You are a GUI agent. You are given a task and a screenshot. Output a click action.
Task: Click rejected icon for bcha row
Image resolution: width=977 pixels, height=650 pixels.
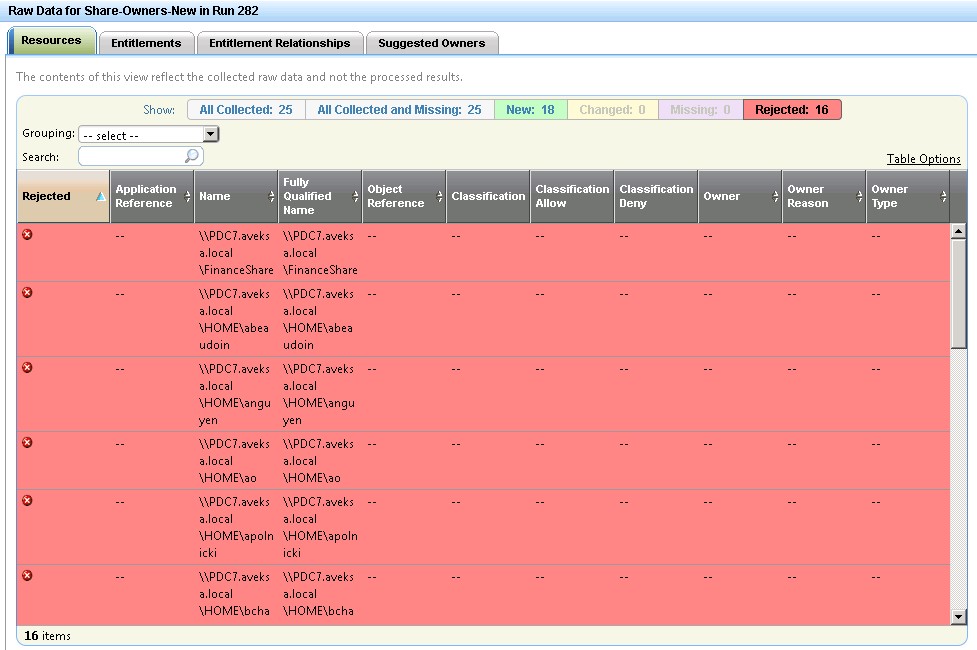pyautogui.click(x=27, y=575)
